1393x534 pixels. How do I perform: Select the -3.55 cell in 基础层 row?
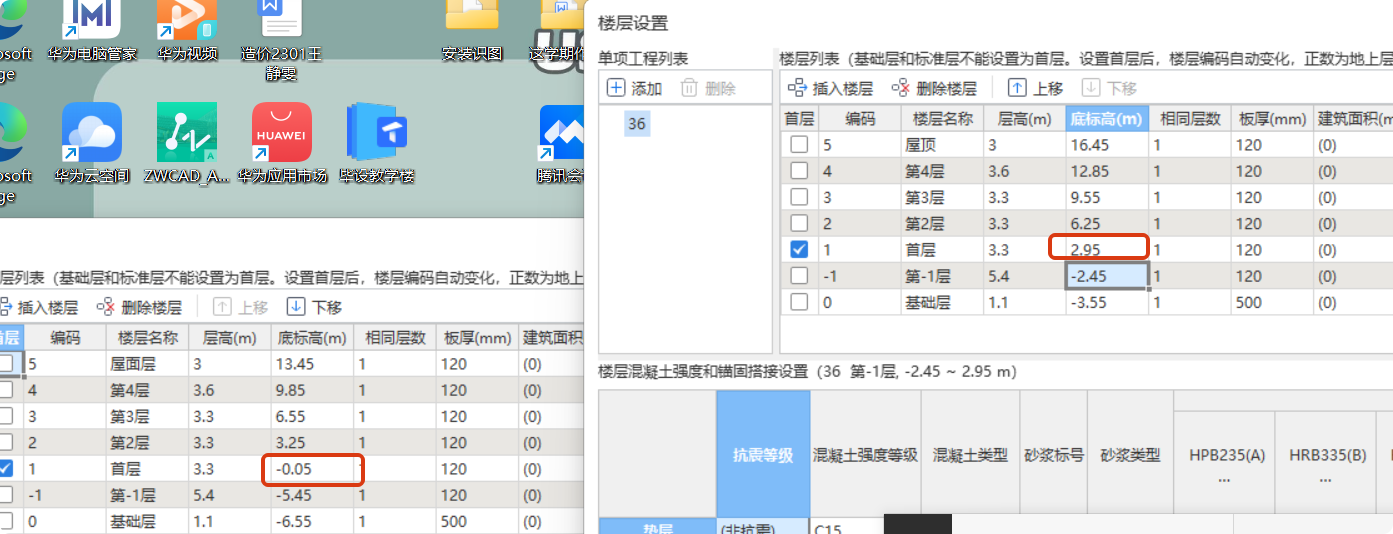1107,301
